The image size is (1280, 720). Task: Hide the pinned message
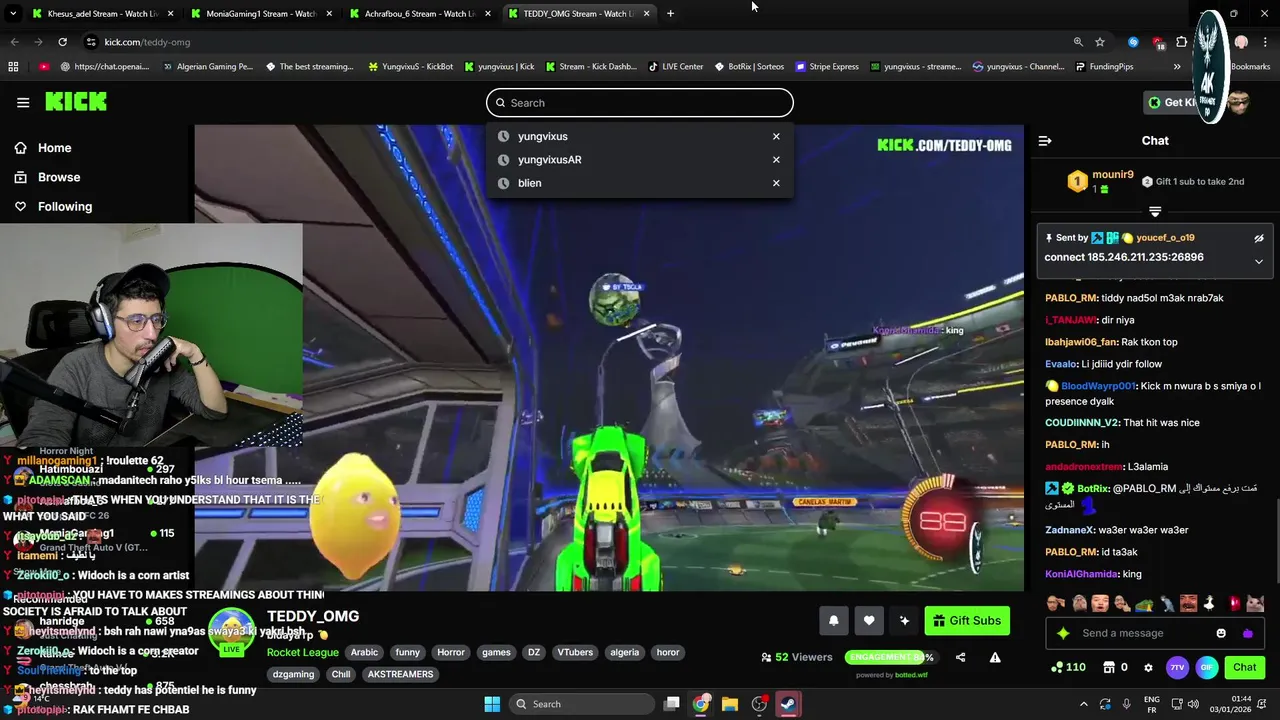(1259, 238)
